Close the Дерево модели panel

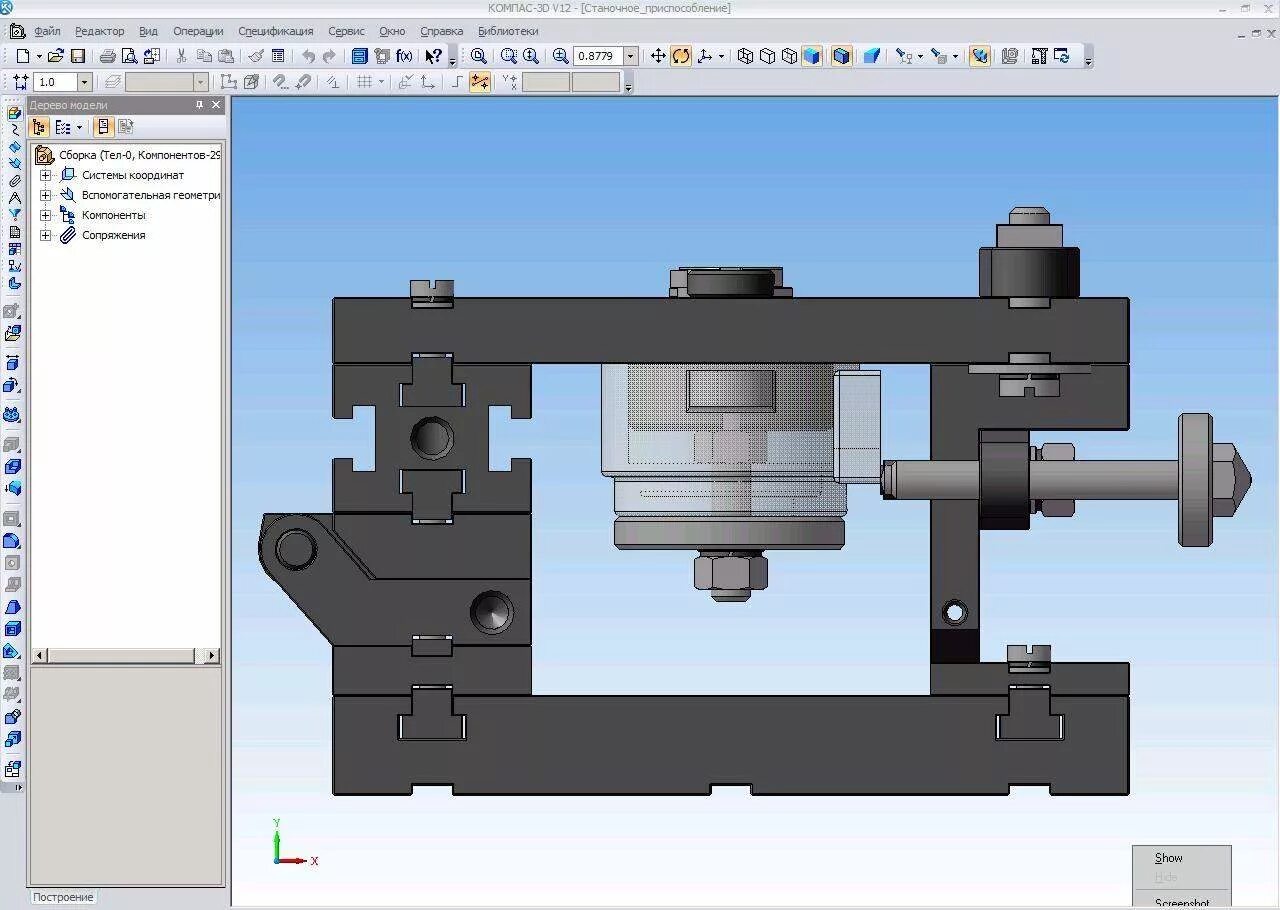point(217,104)
